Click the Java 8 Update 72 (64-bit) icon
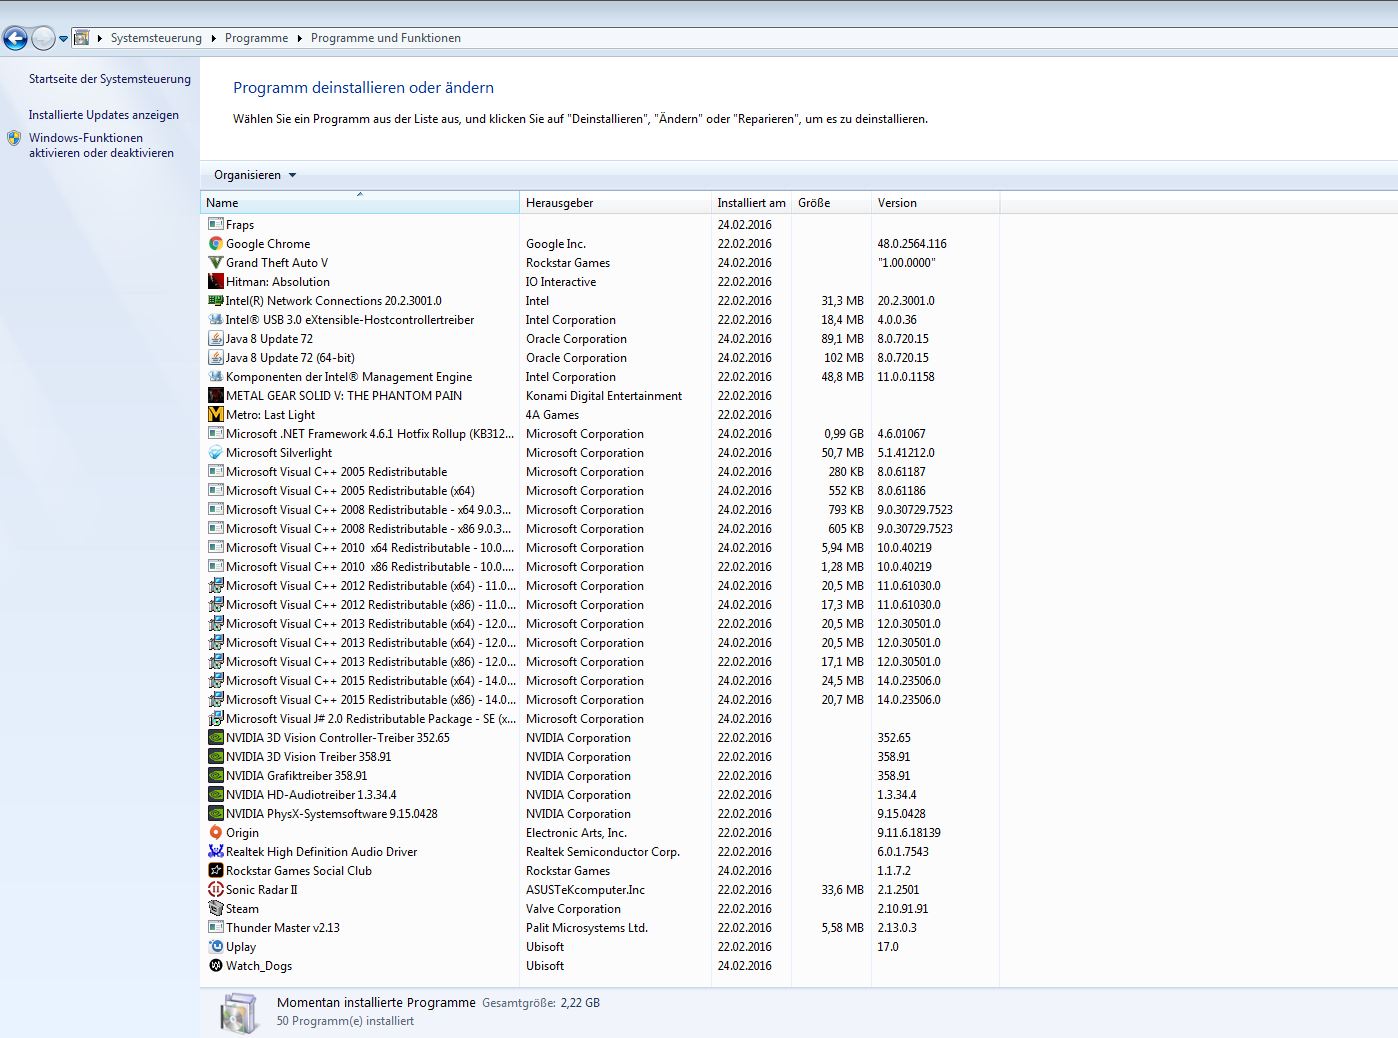This screenshot has width=1398, height=1038. tap(215, 357)
